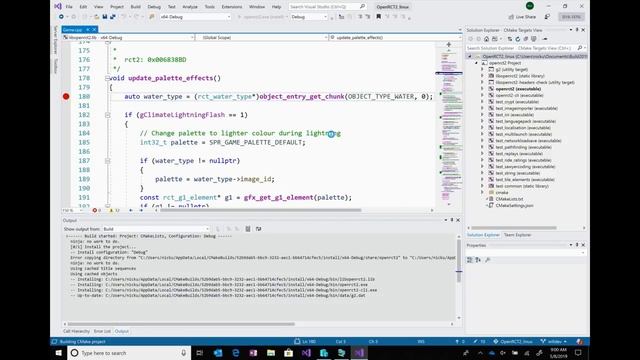Click the warnings indicator below the editor

pos(114,210)
